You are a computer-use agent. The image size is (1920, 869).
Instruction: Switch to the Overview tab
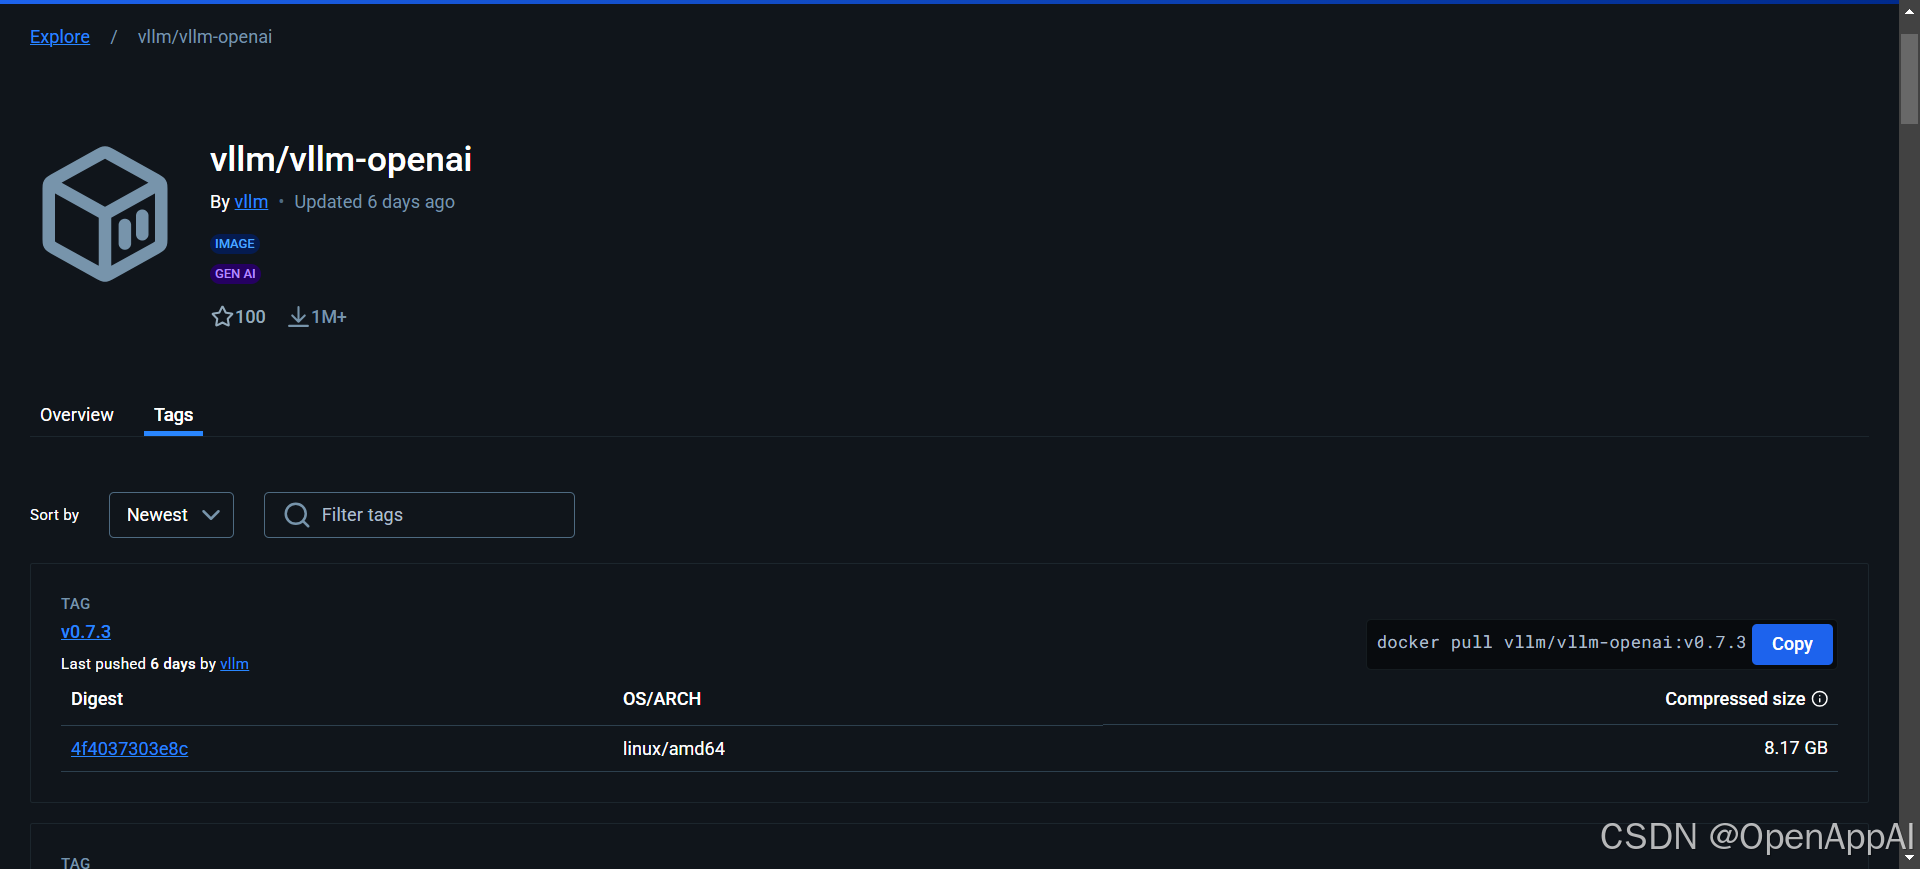[77, 415]
